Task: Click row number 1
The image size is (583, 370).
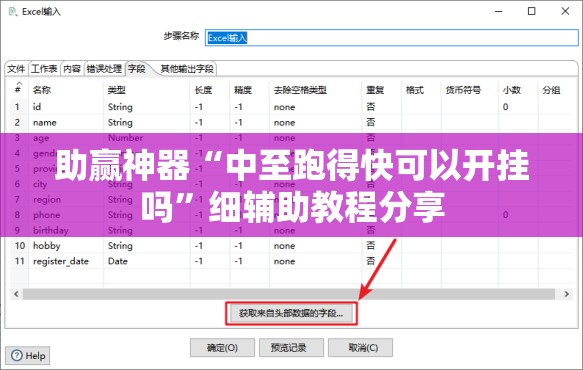Action: [17, 107]
